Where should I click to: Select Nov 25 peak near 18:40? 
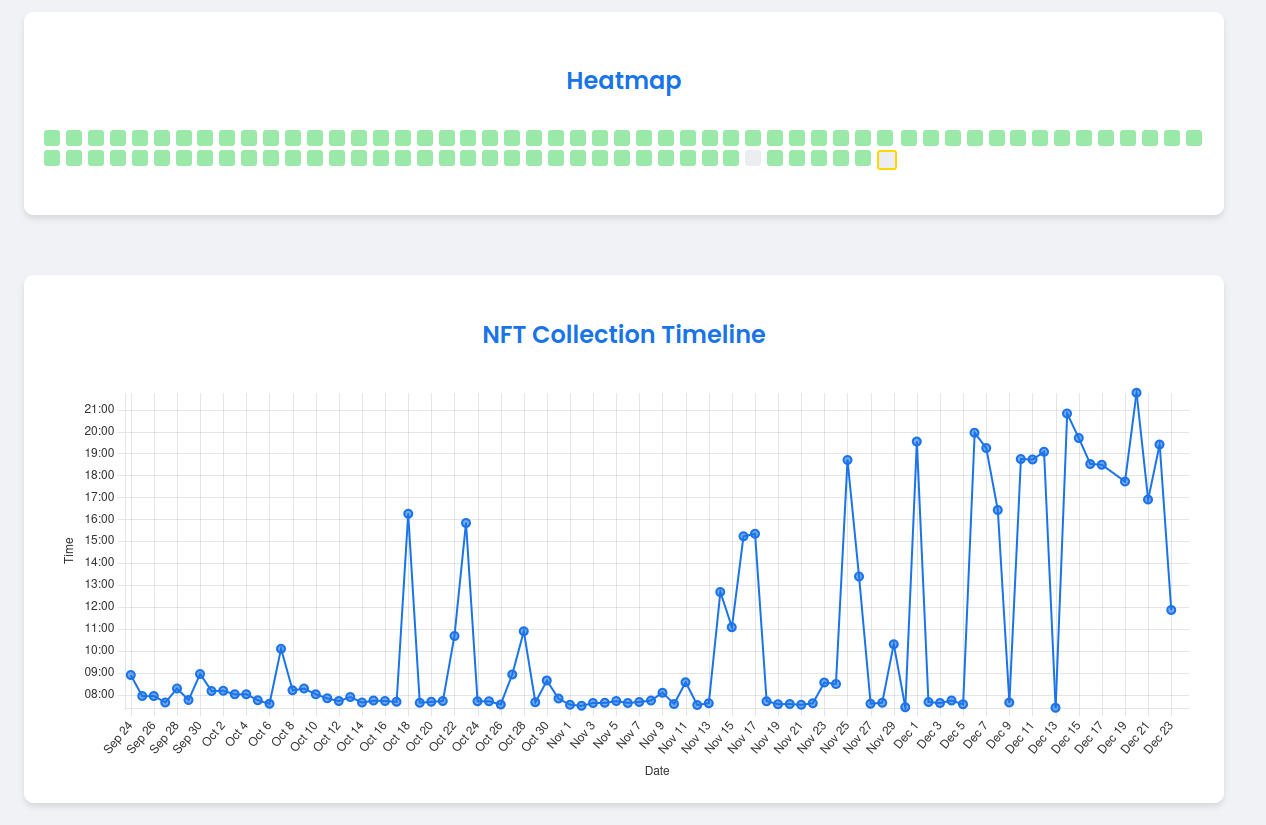click(x=847, y=460)
